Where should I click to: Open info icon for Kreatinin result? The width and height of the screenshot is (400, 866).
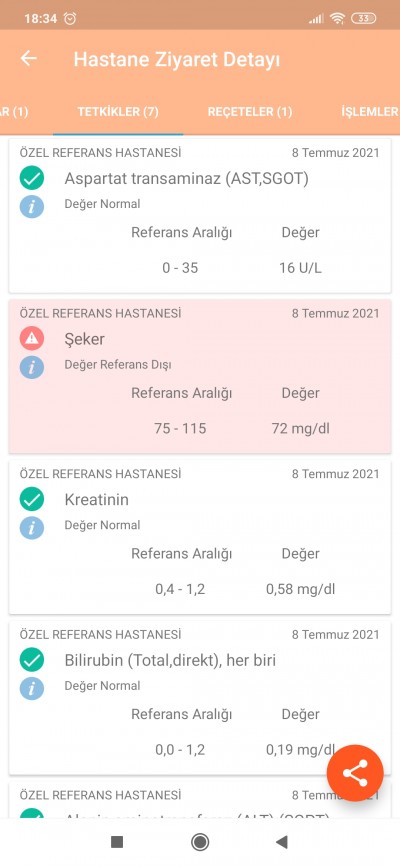pyautogui.click(x=32, y=527)
